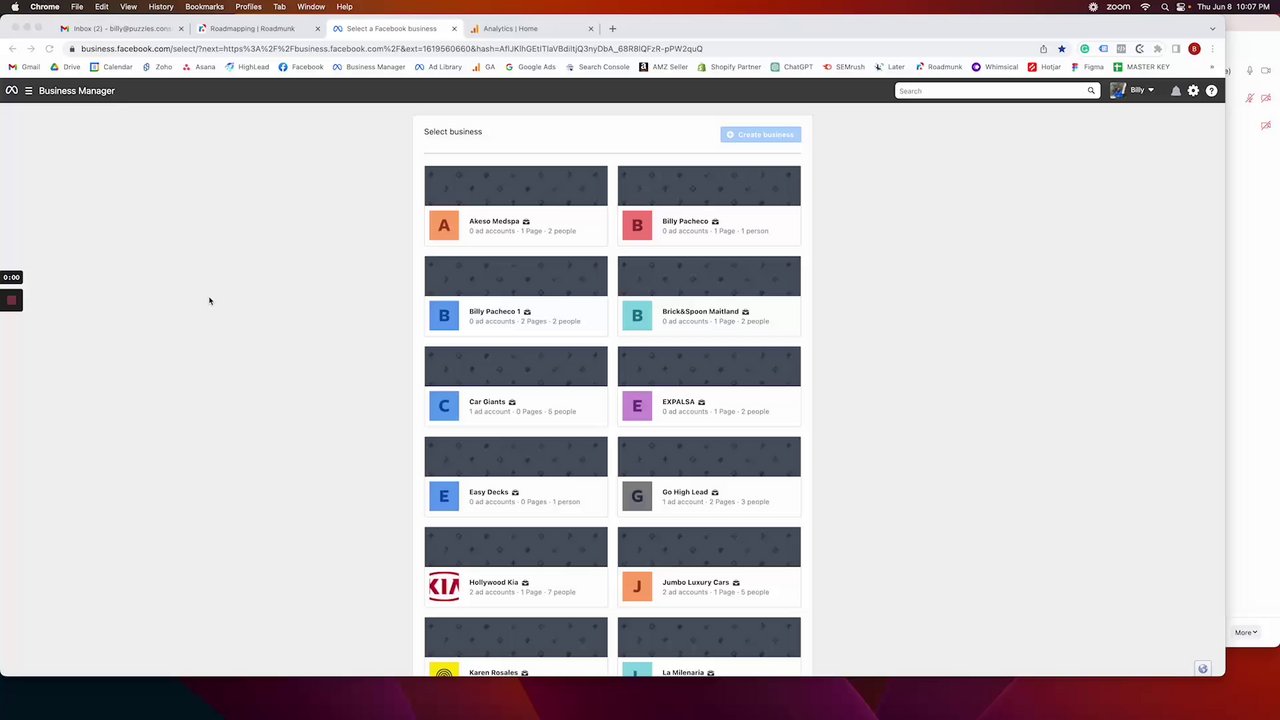Viewport: 1280px width, 720px height.
Task: Click the Jumbo Luxury Cars avatar
Action: [637, 586]
